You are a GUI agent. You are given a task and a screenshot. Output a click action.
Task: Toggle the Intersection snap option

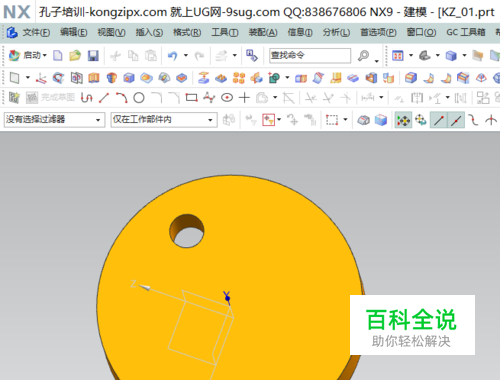tap(491, 120)
